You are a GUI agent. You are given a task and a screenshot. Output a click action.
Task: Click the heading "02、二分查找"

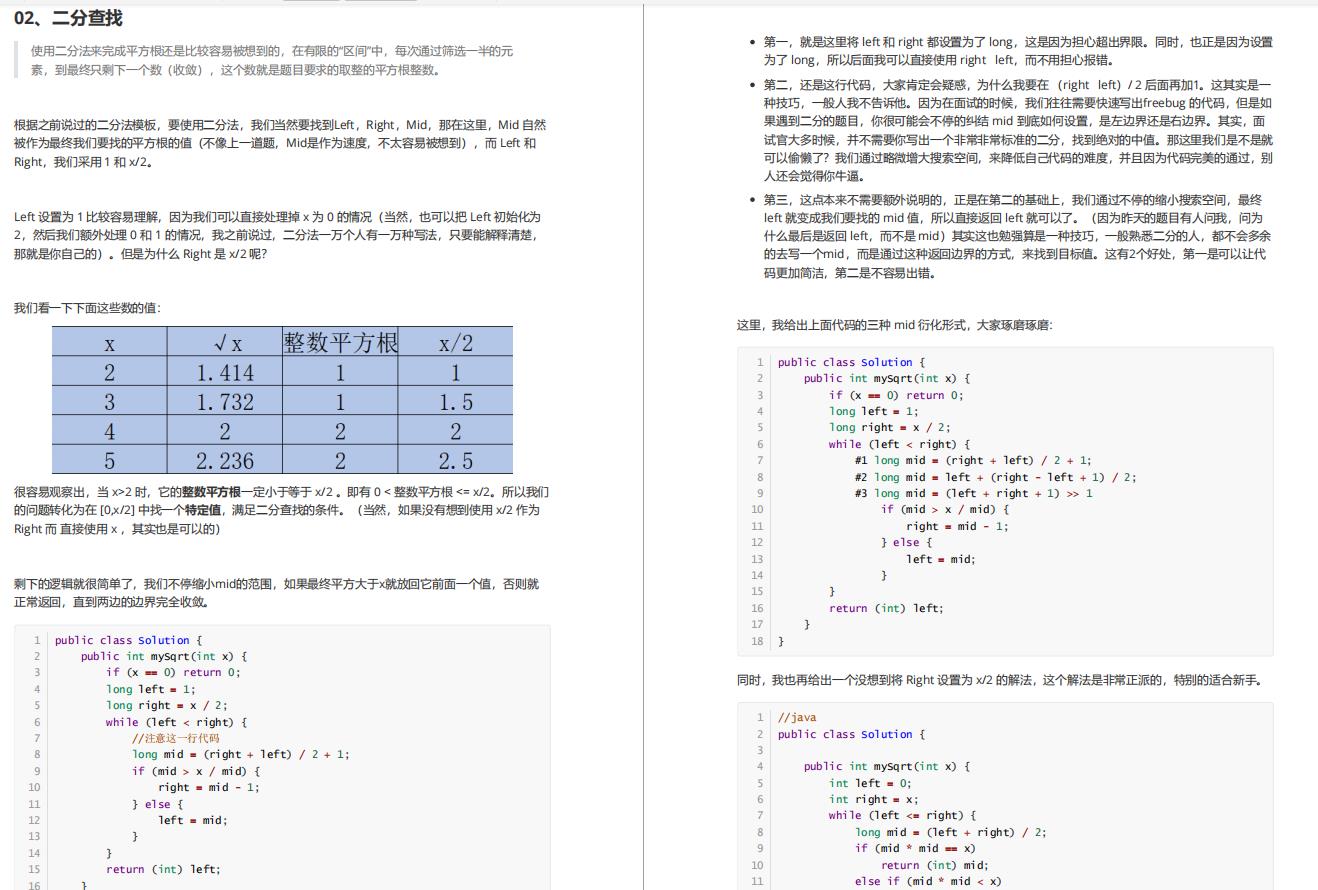pos(68,17)
